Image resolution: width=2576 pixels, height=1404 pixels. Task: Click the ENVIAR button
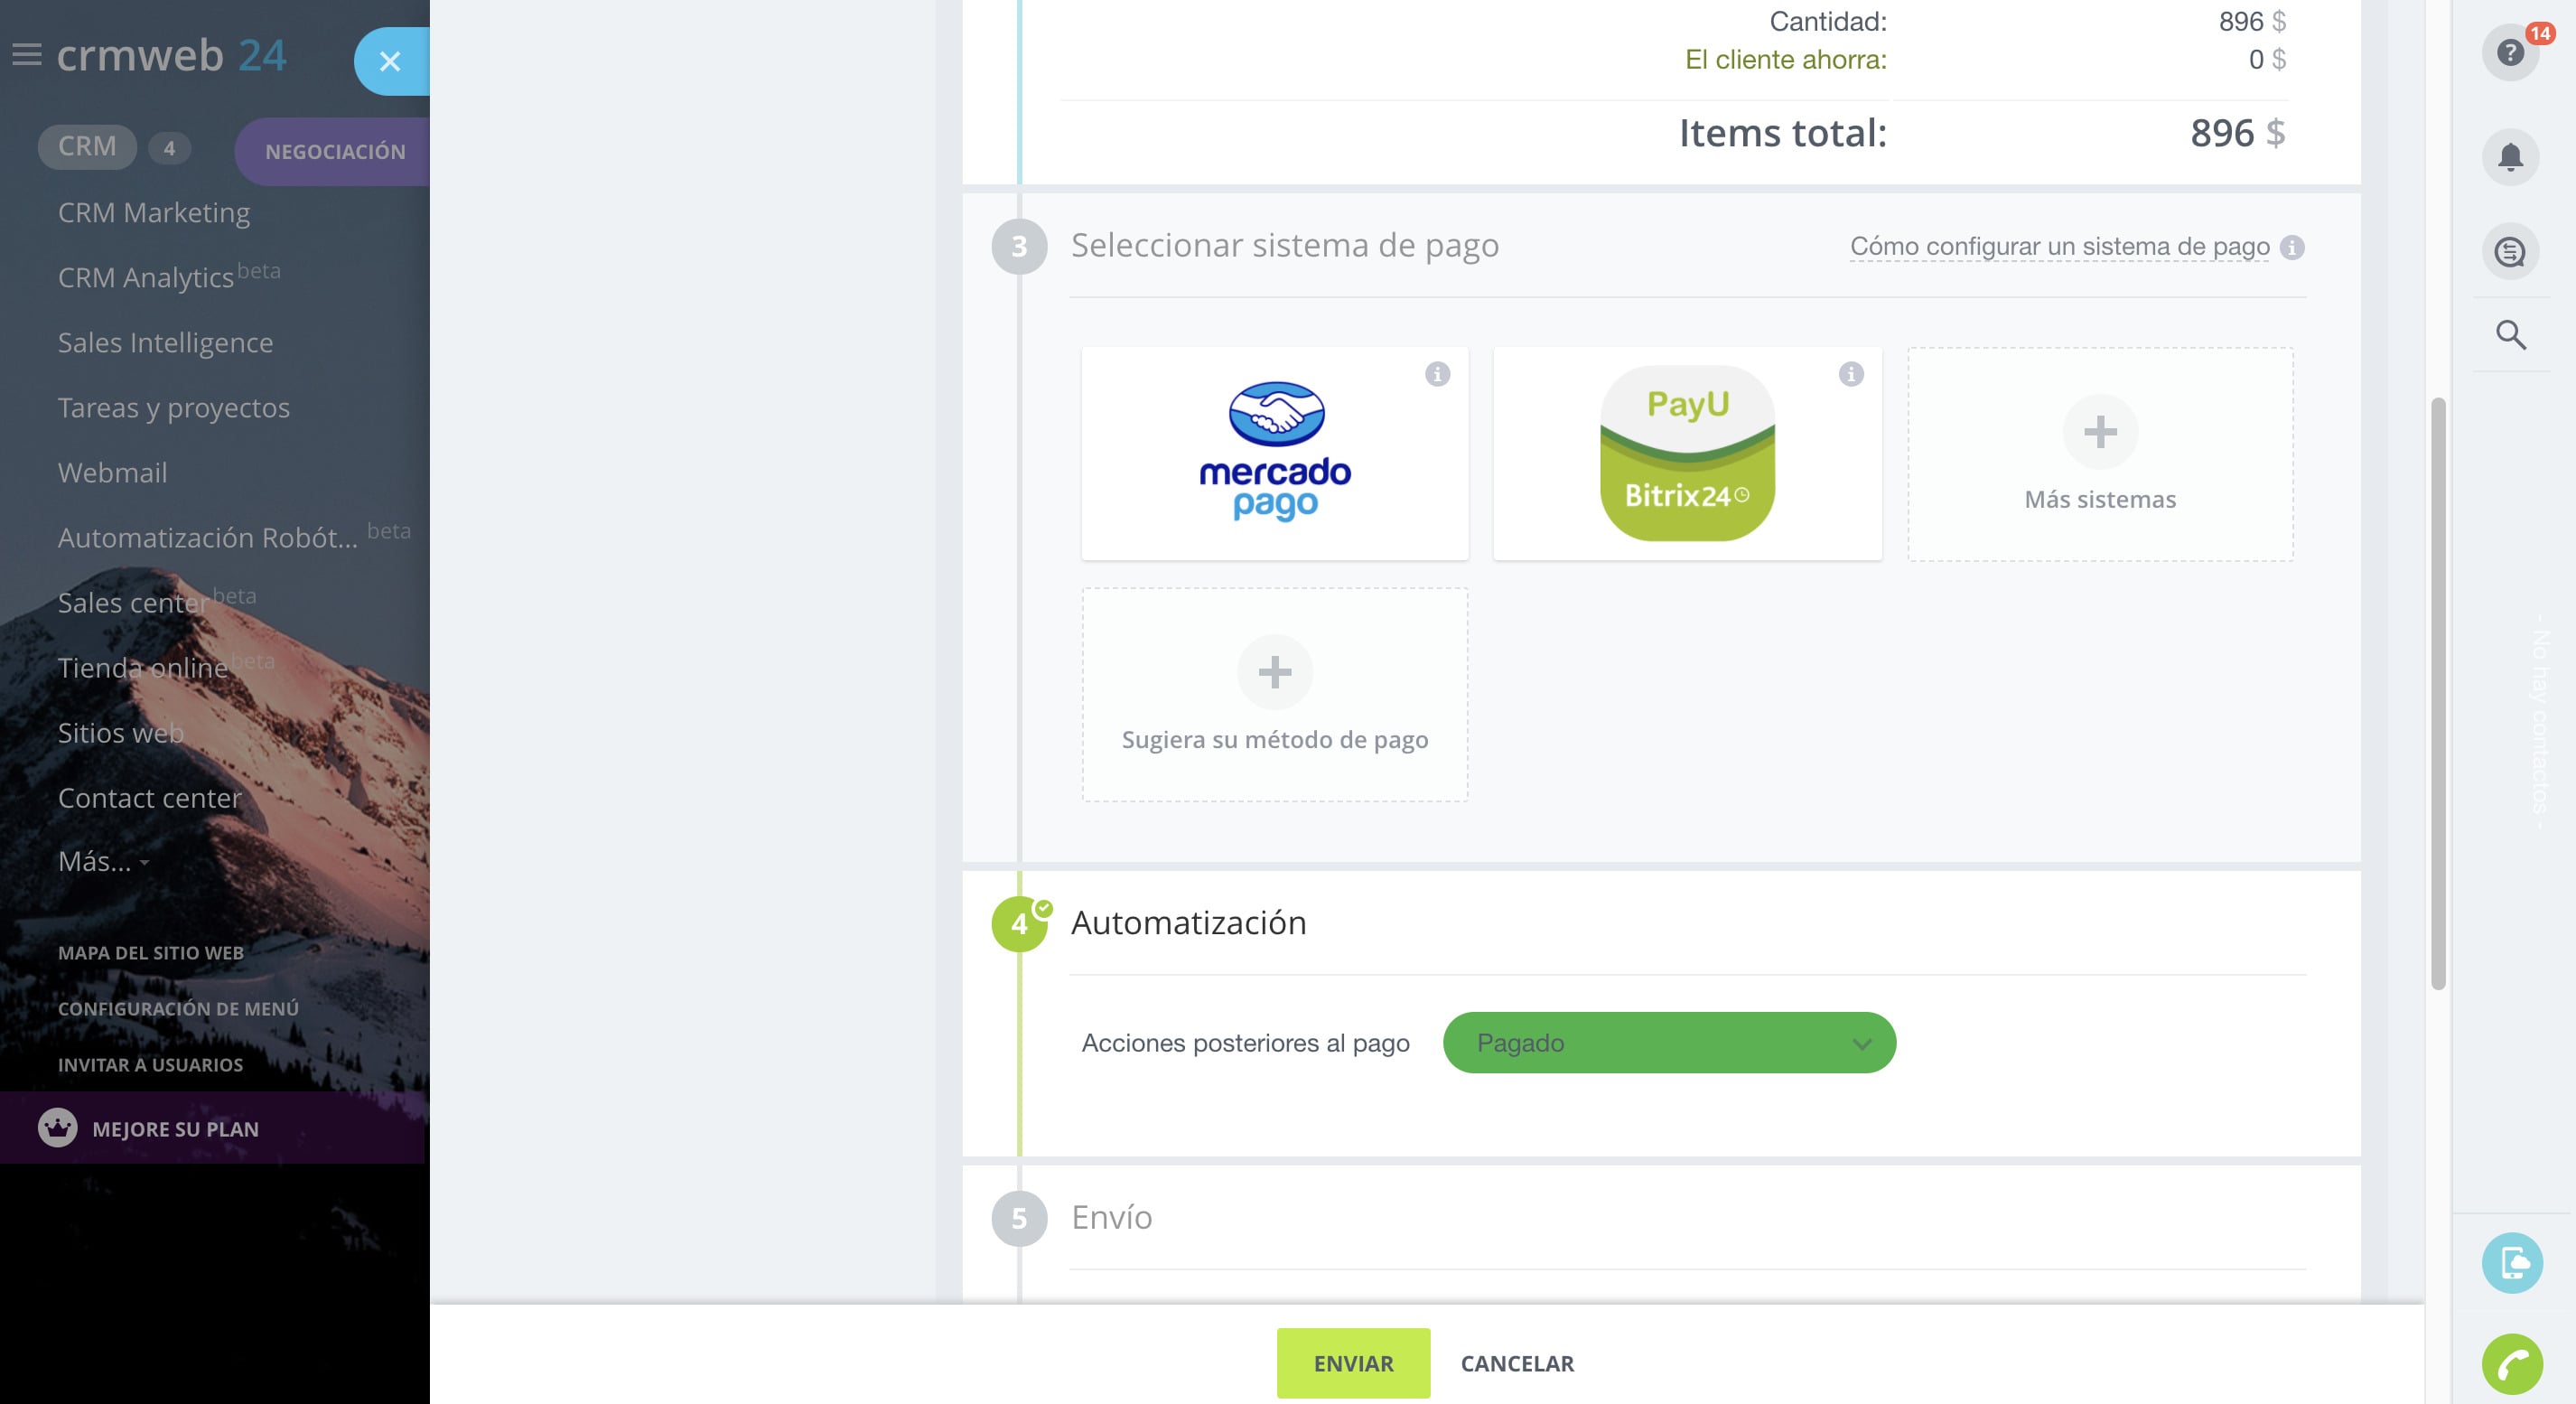tap(1353, 1363)
